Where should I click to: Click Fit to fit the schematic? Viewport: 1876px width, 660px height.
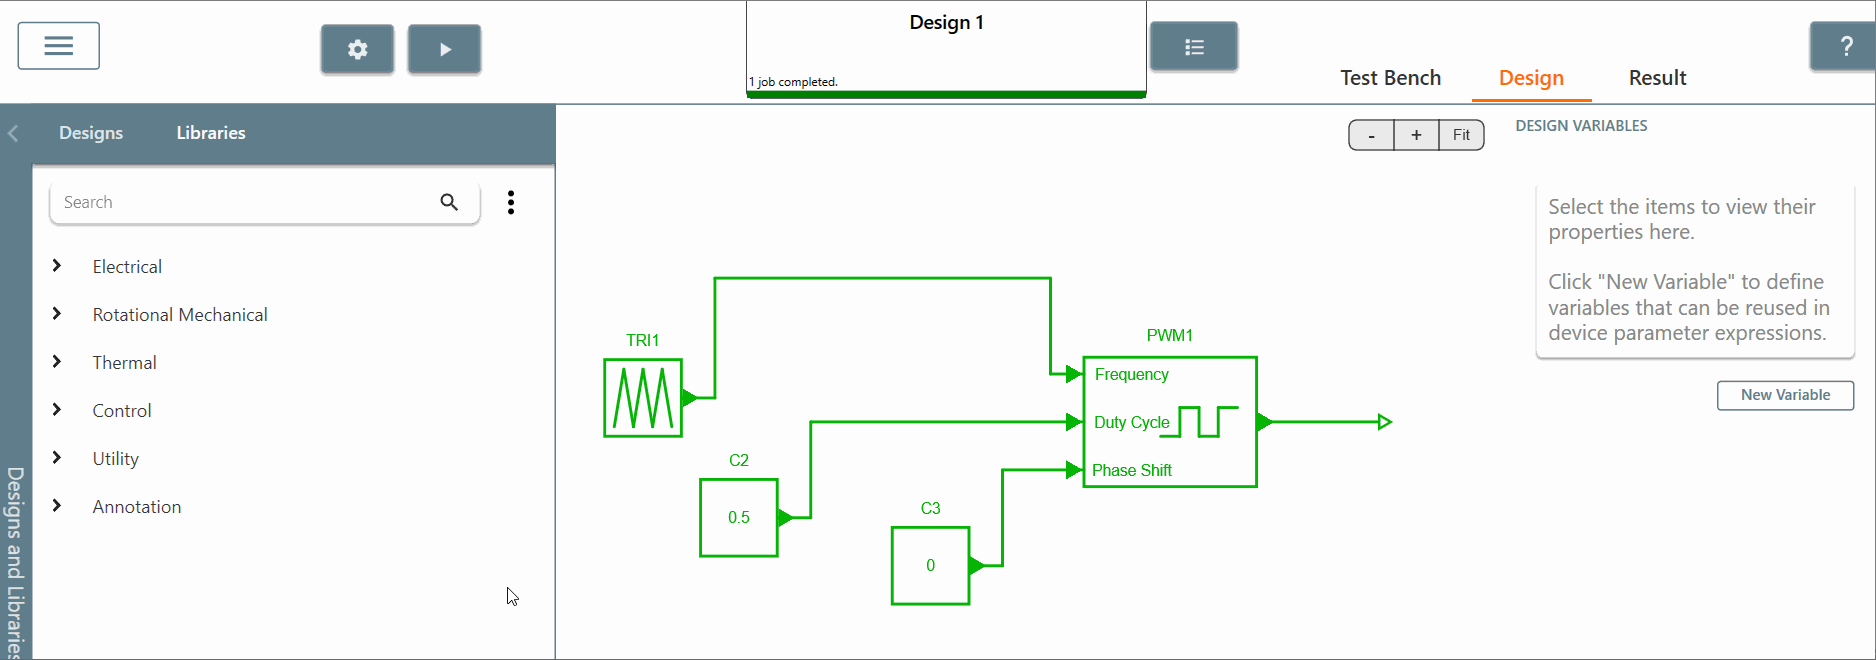click(1461, 135)
